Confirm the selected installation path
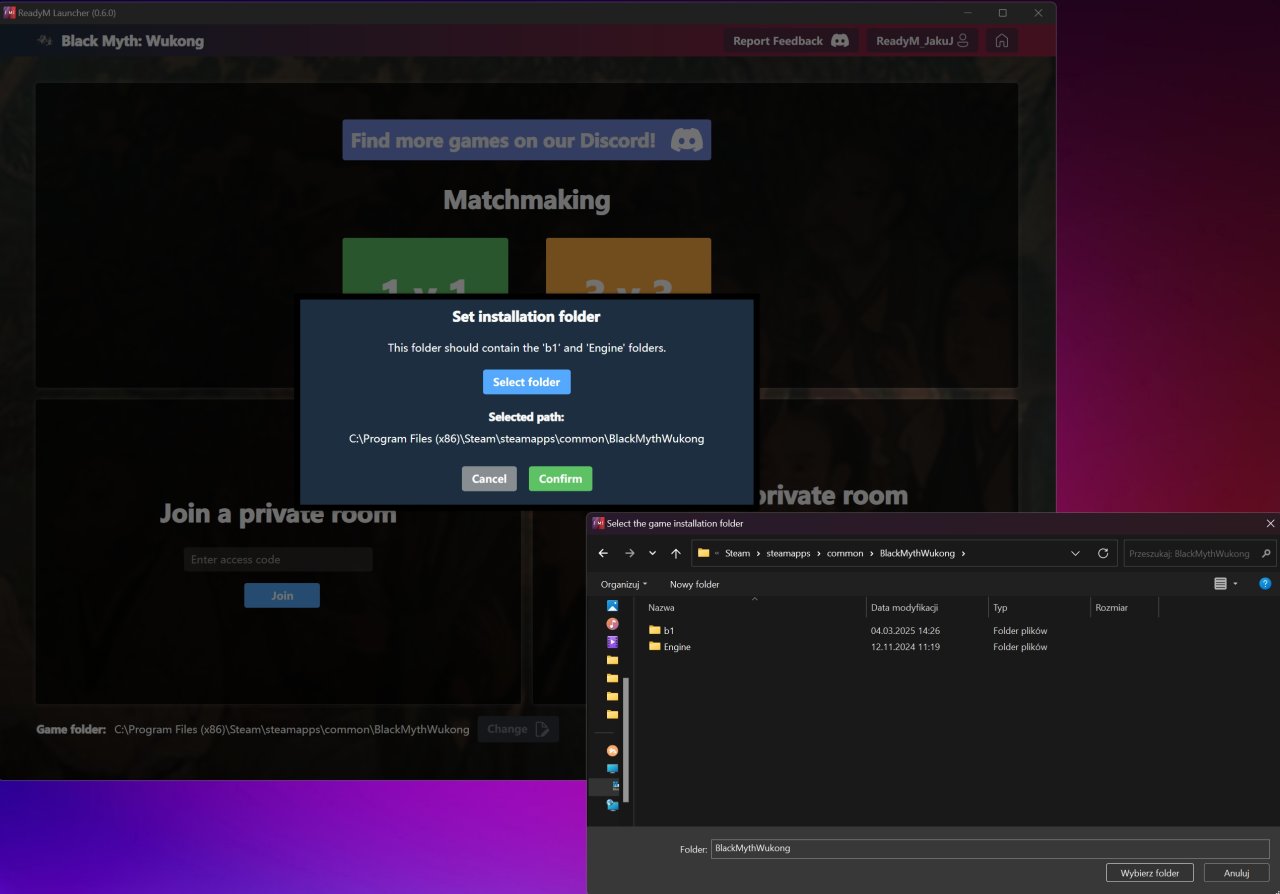This screenshot has width=1280, height=894. click(x=560, y=479)
